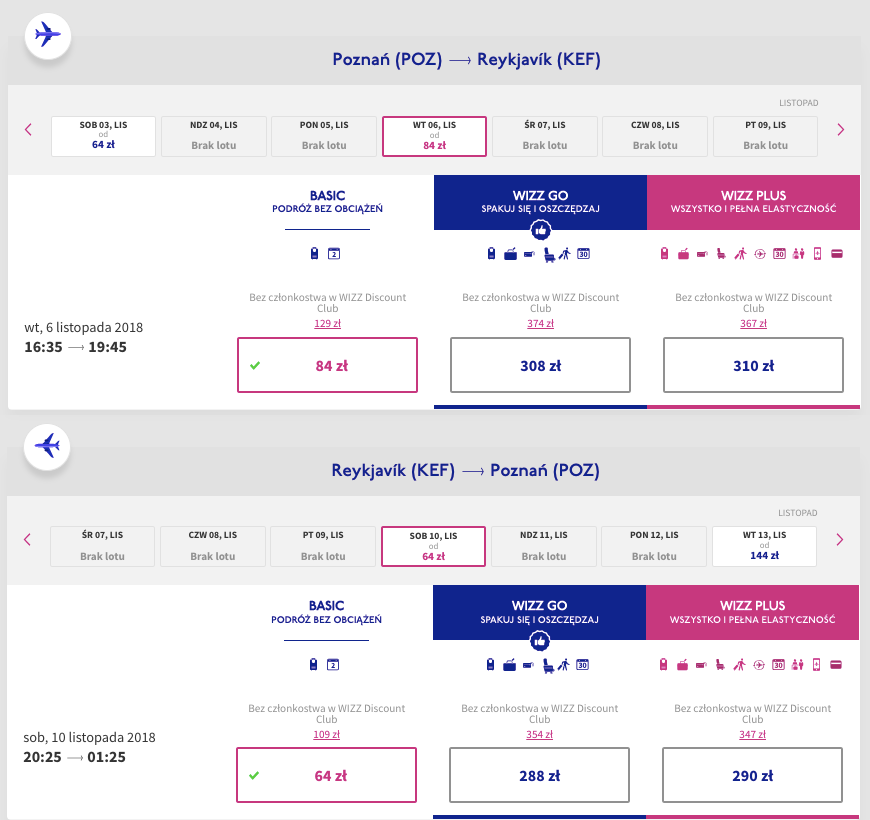Click the outbound flight airplane icon
870x820 pixels.
pos(47,36)
